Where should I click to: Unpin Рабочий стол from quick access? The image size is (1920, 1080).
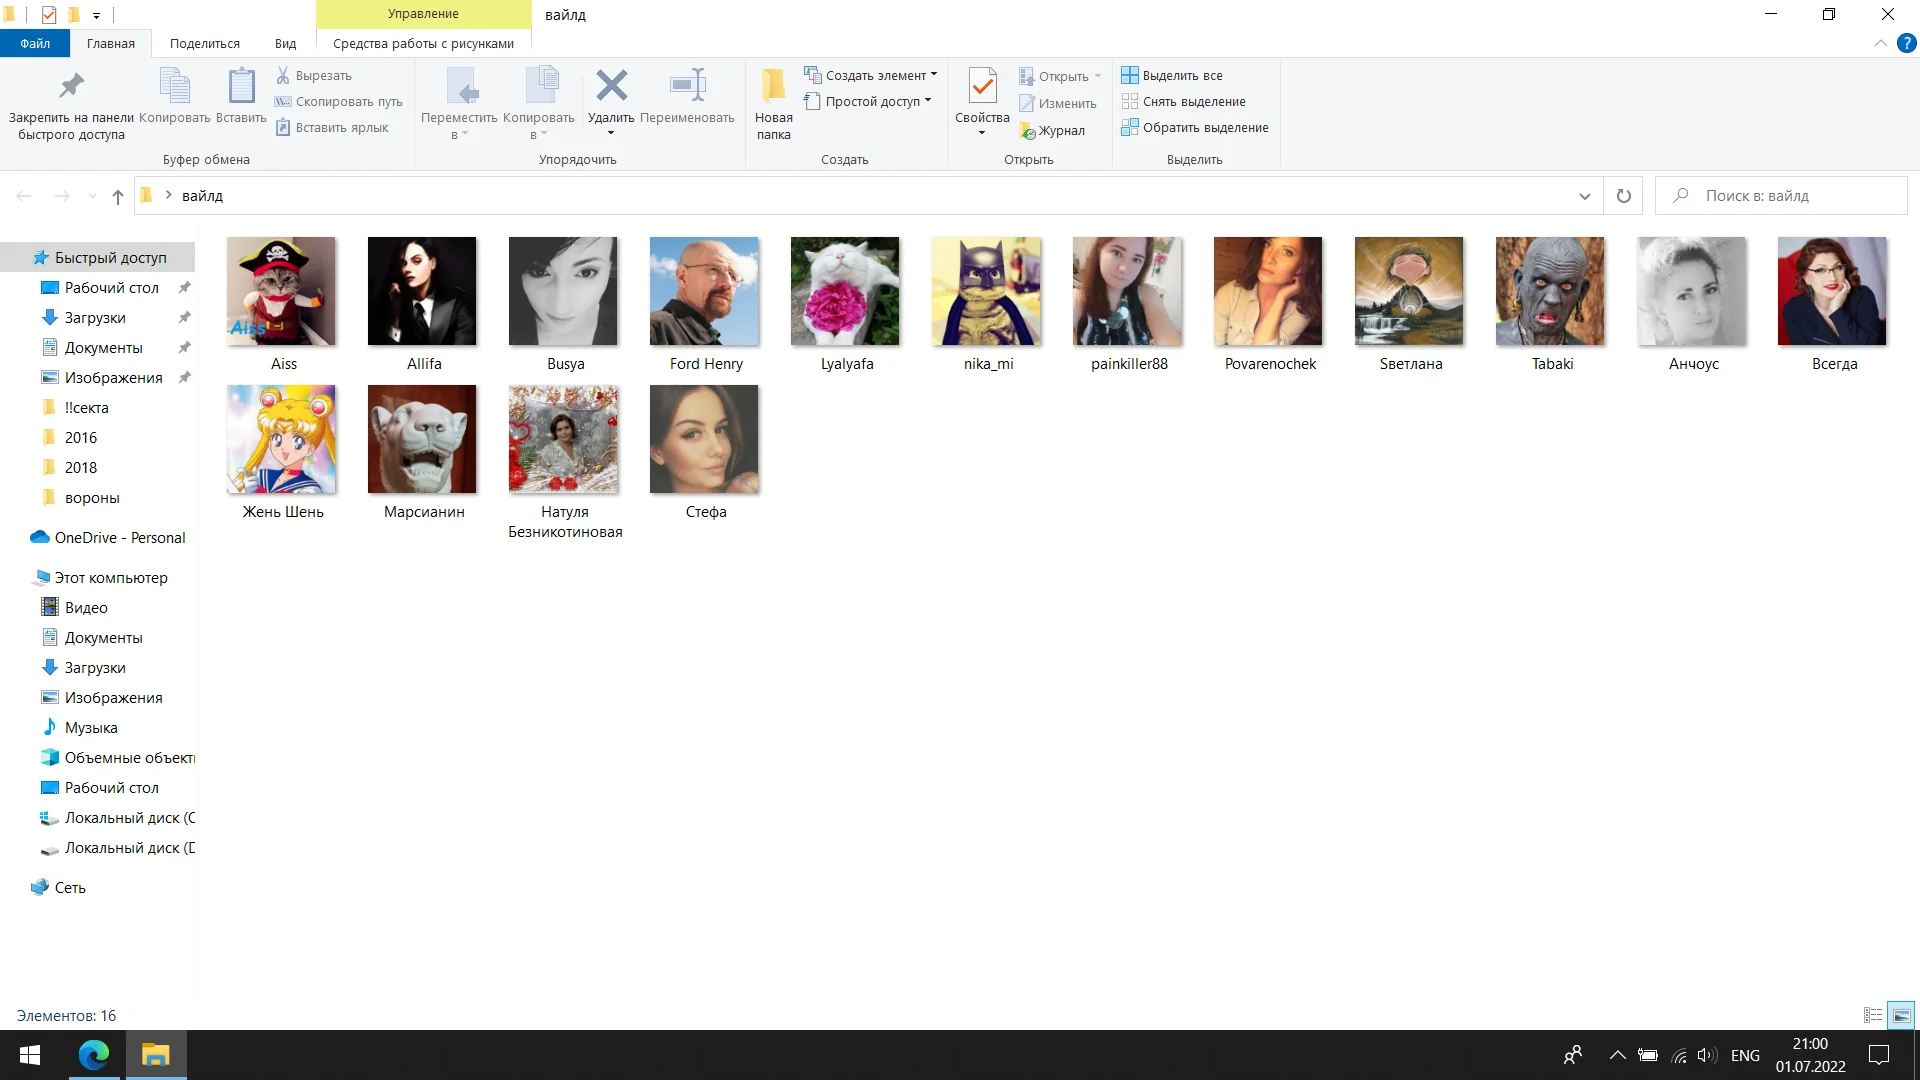[184, 287]
